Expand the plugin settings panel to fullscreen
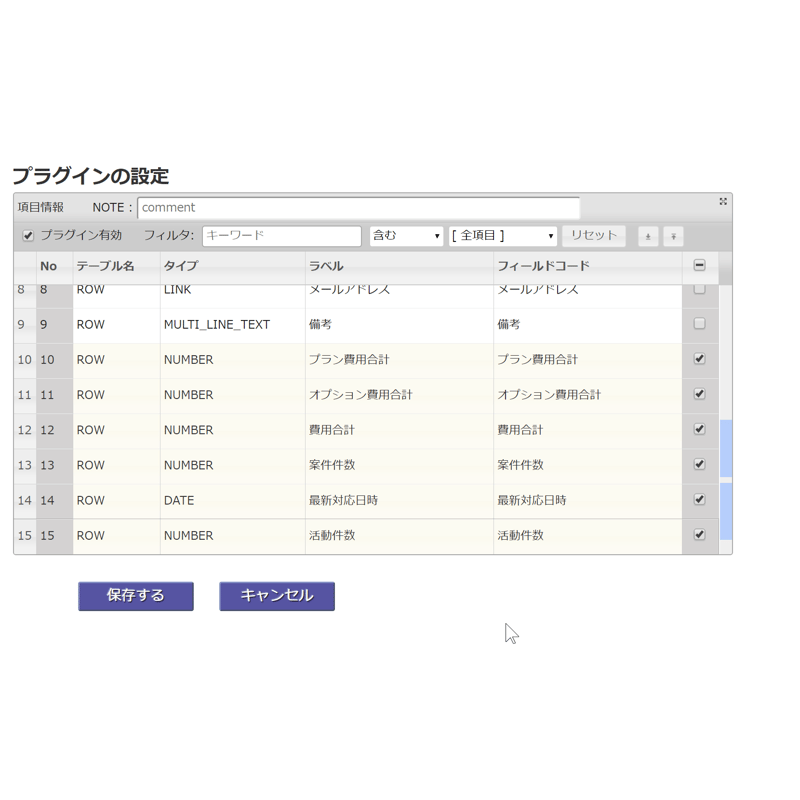This screenshot has width=800, height=800. pos(722,201)
